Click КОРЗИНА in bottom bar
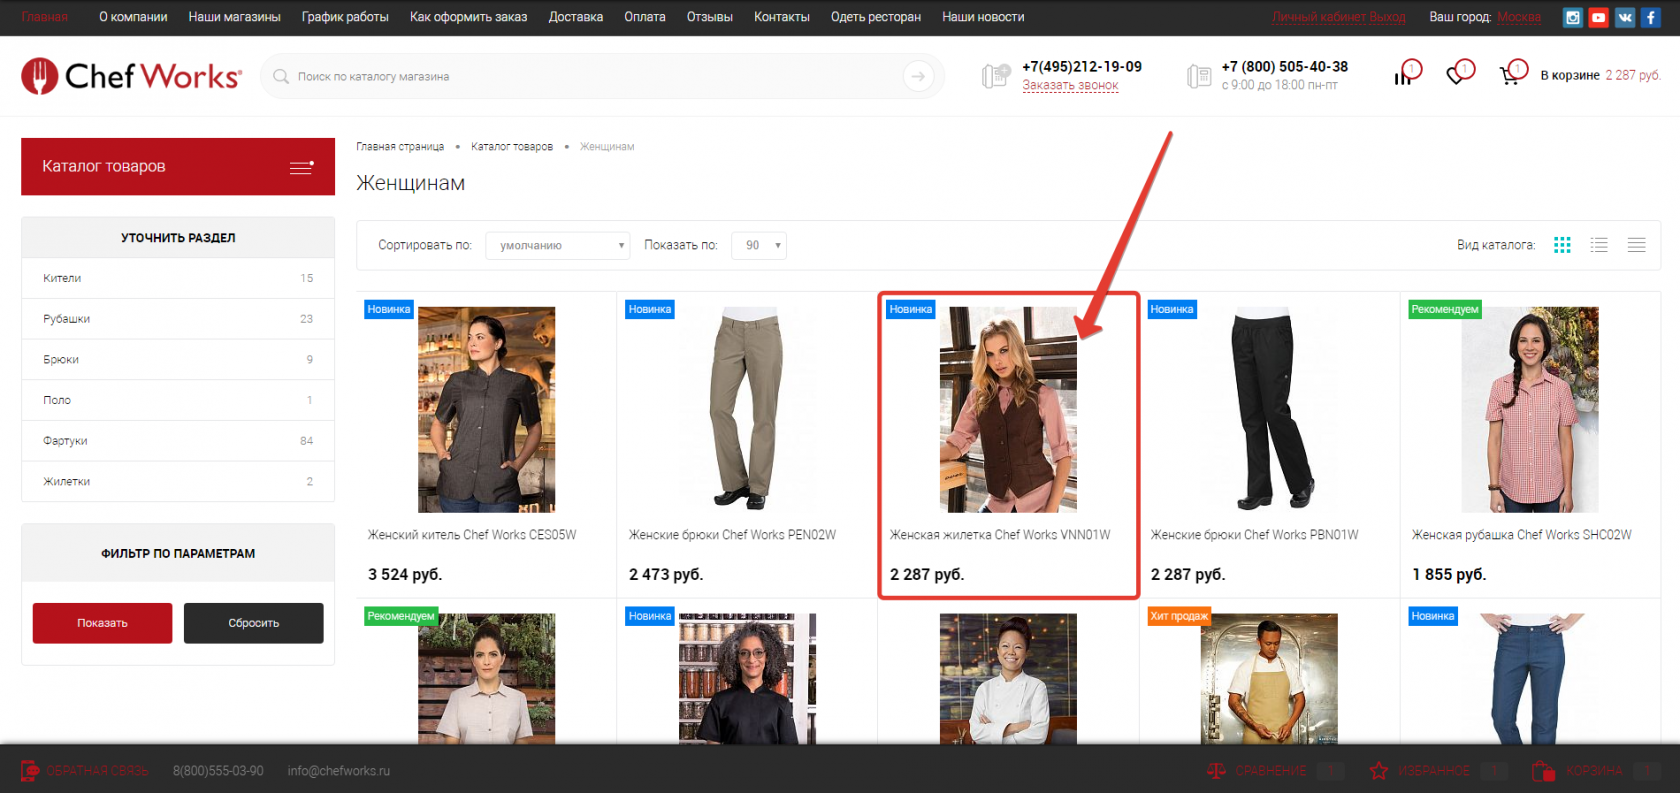The width and height of the screenshot is (1680, 793). 1595,771
